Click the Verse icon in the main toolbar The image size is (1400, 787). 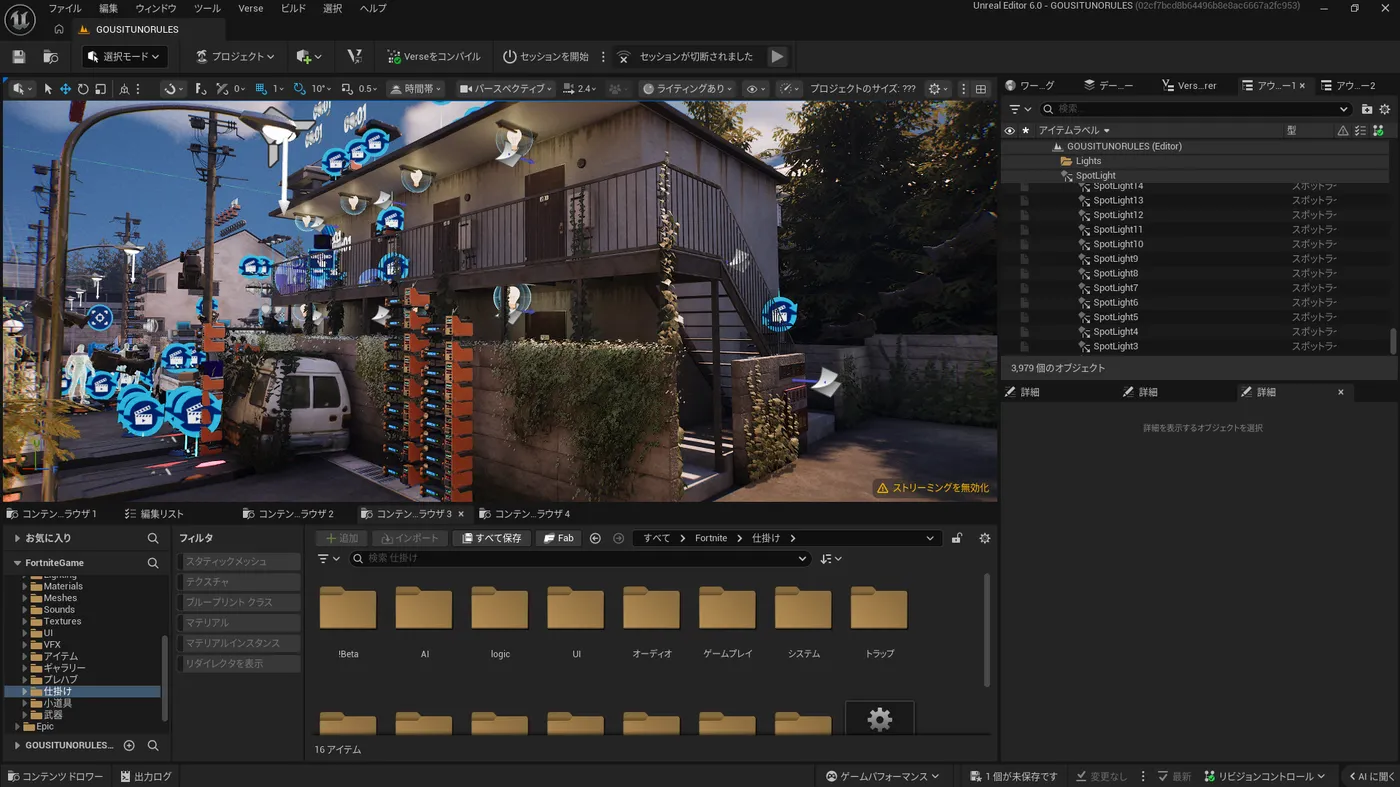(354, 57)
